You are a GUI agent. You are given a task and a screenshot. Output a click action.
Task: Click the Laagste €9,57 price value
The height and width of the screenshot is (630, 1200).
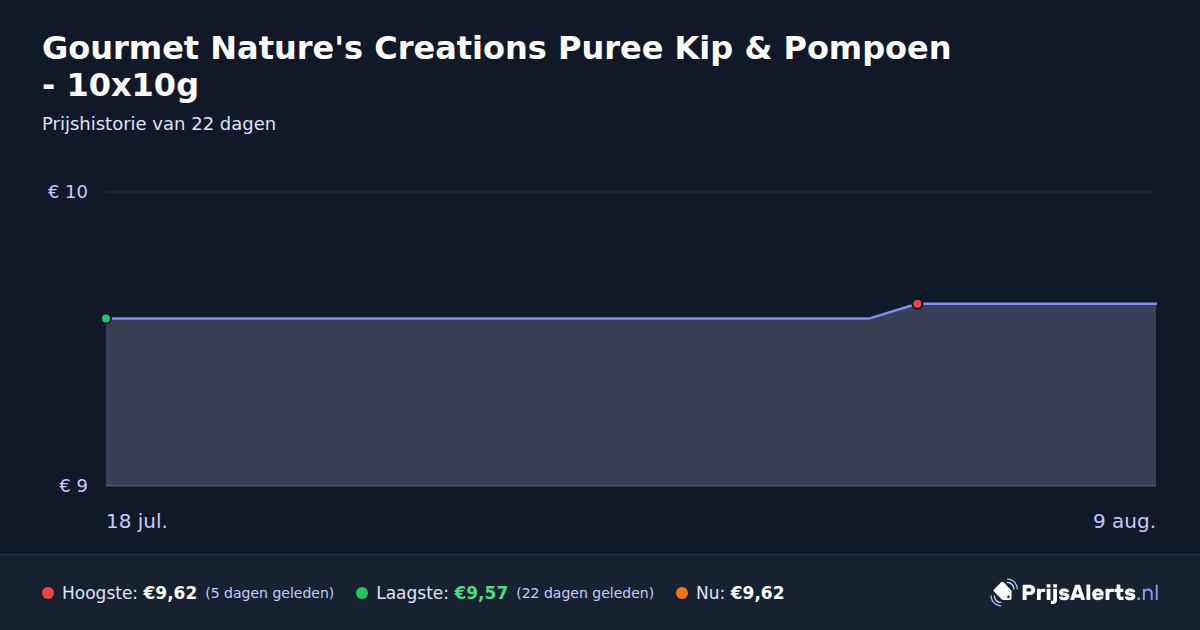[481, 593]
